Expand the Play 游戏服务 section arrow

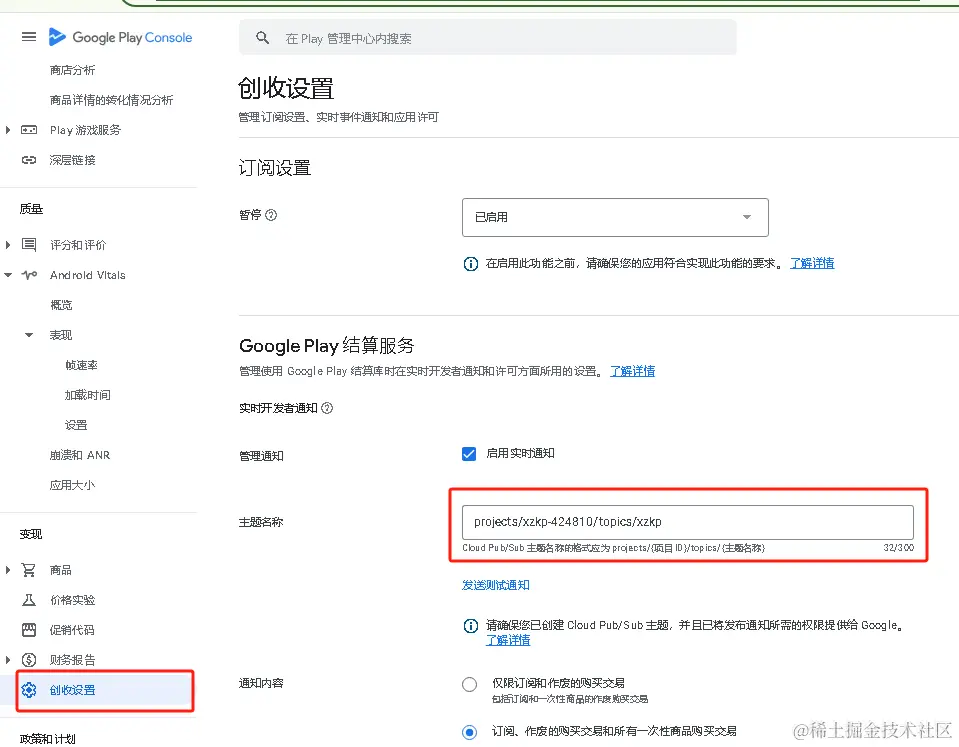pyautogui.click(x=8, y=130)
